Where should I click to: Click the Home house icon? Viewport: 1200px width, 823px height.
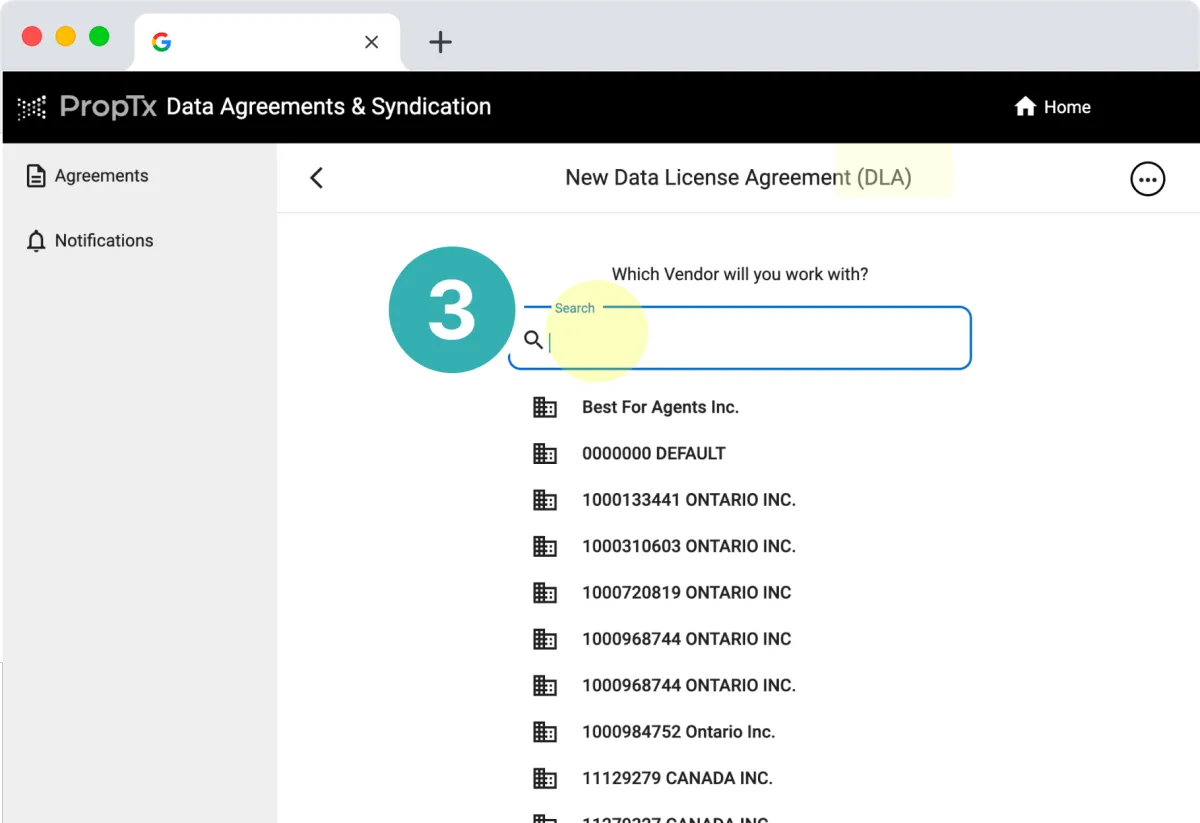[1025, 107]
